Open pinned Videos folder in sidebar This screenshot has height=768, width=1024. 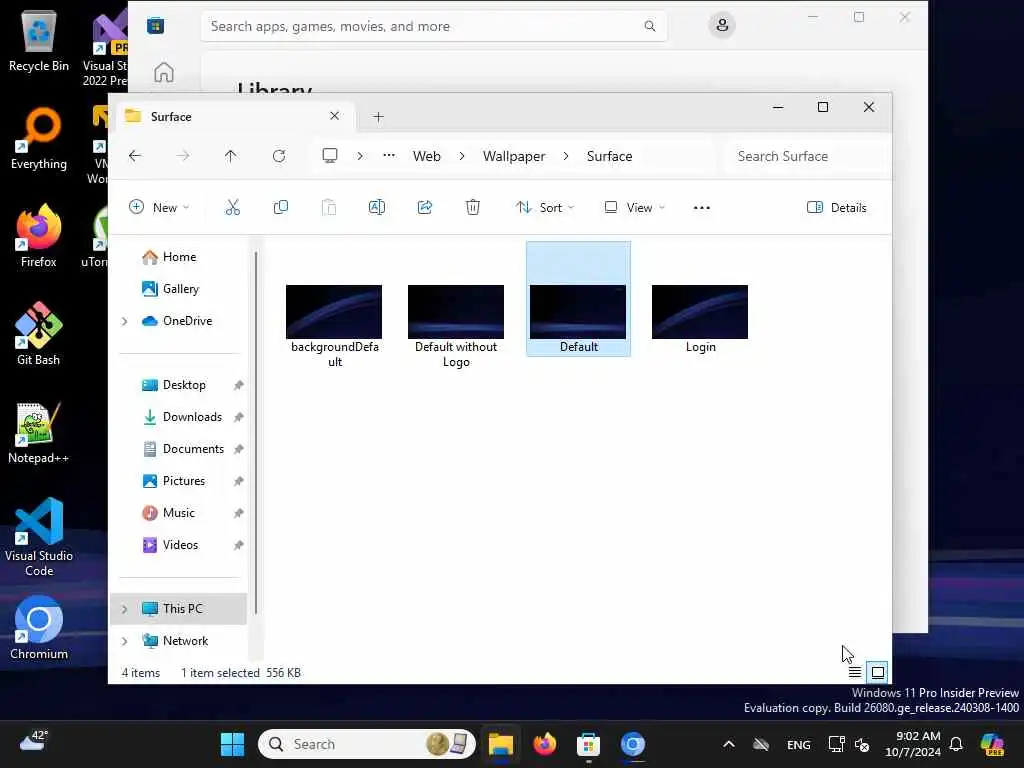coord(180,545)
